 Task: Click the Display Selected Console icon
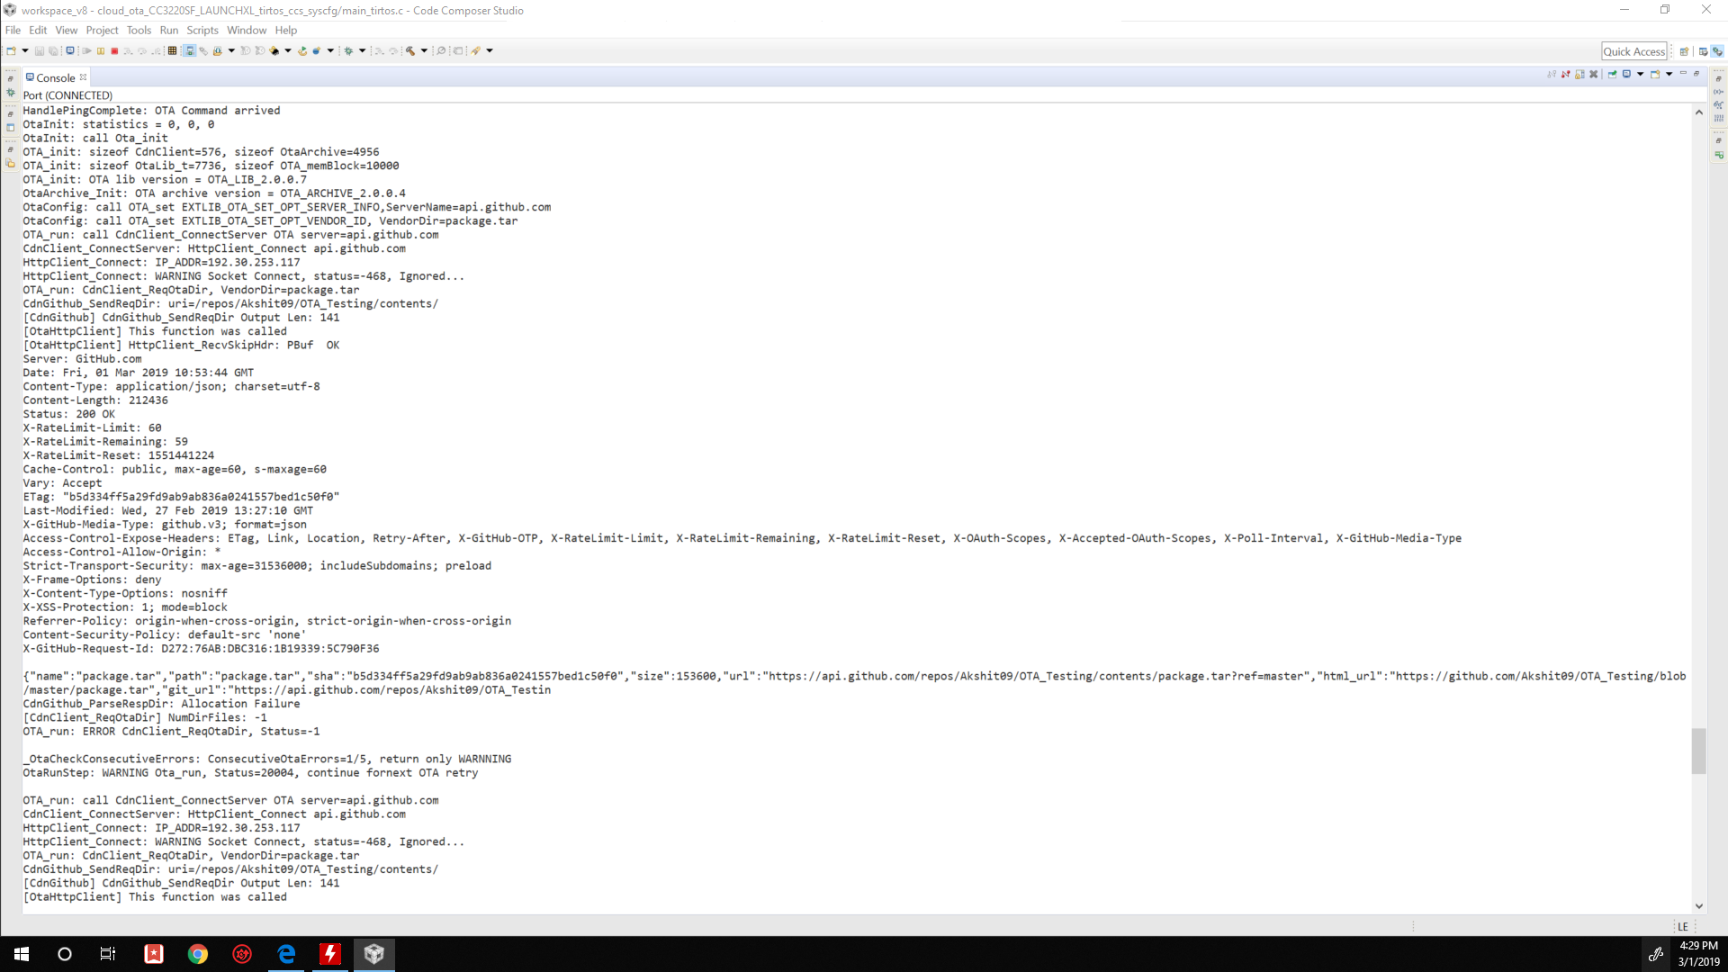(1627, 74)
